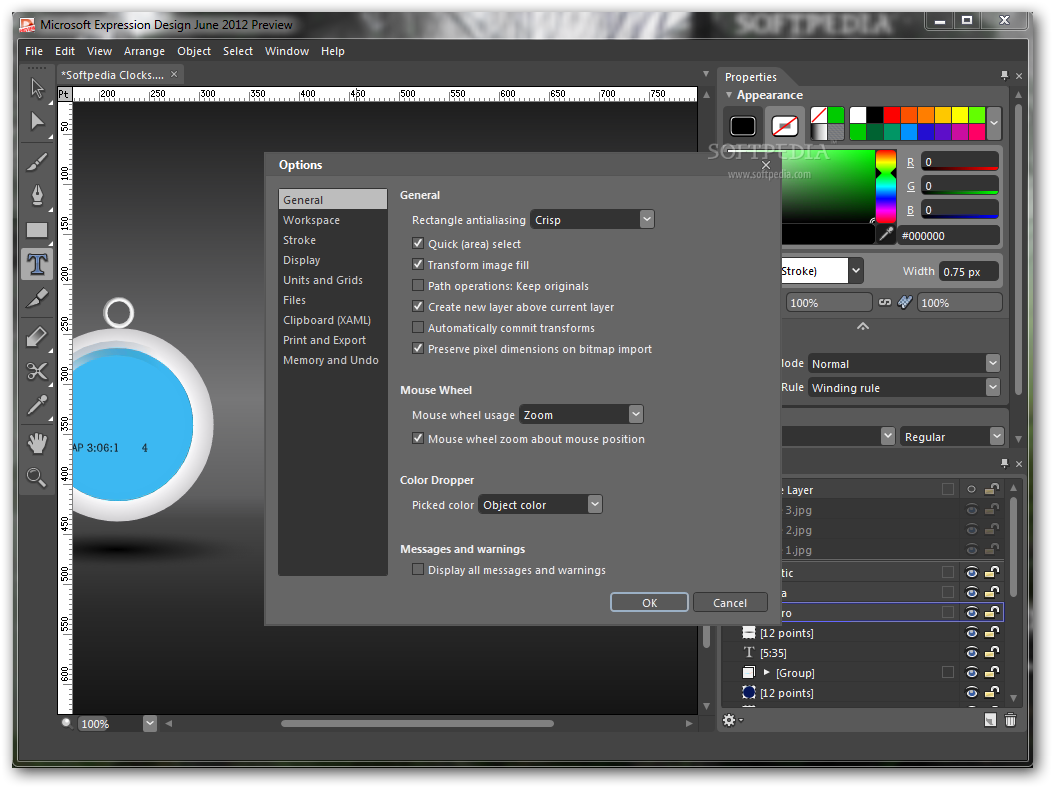Click the Fill box icon in Appearance
Viewport: 1053px width, 788px height.
coord(743,126)
